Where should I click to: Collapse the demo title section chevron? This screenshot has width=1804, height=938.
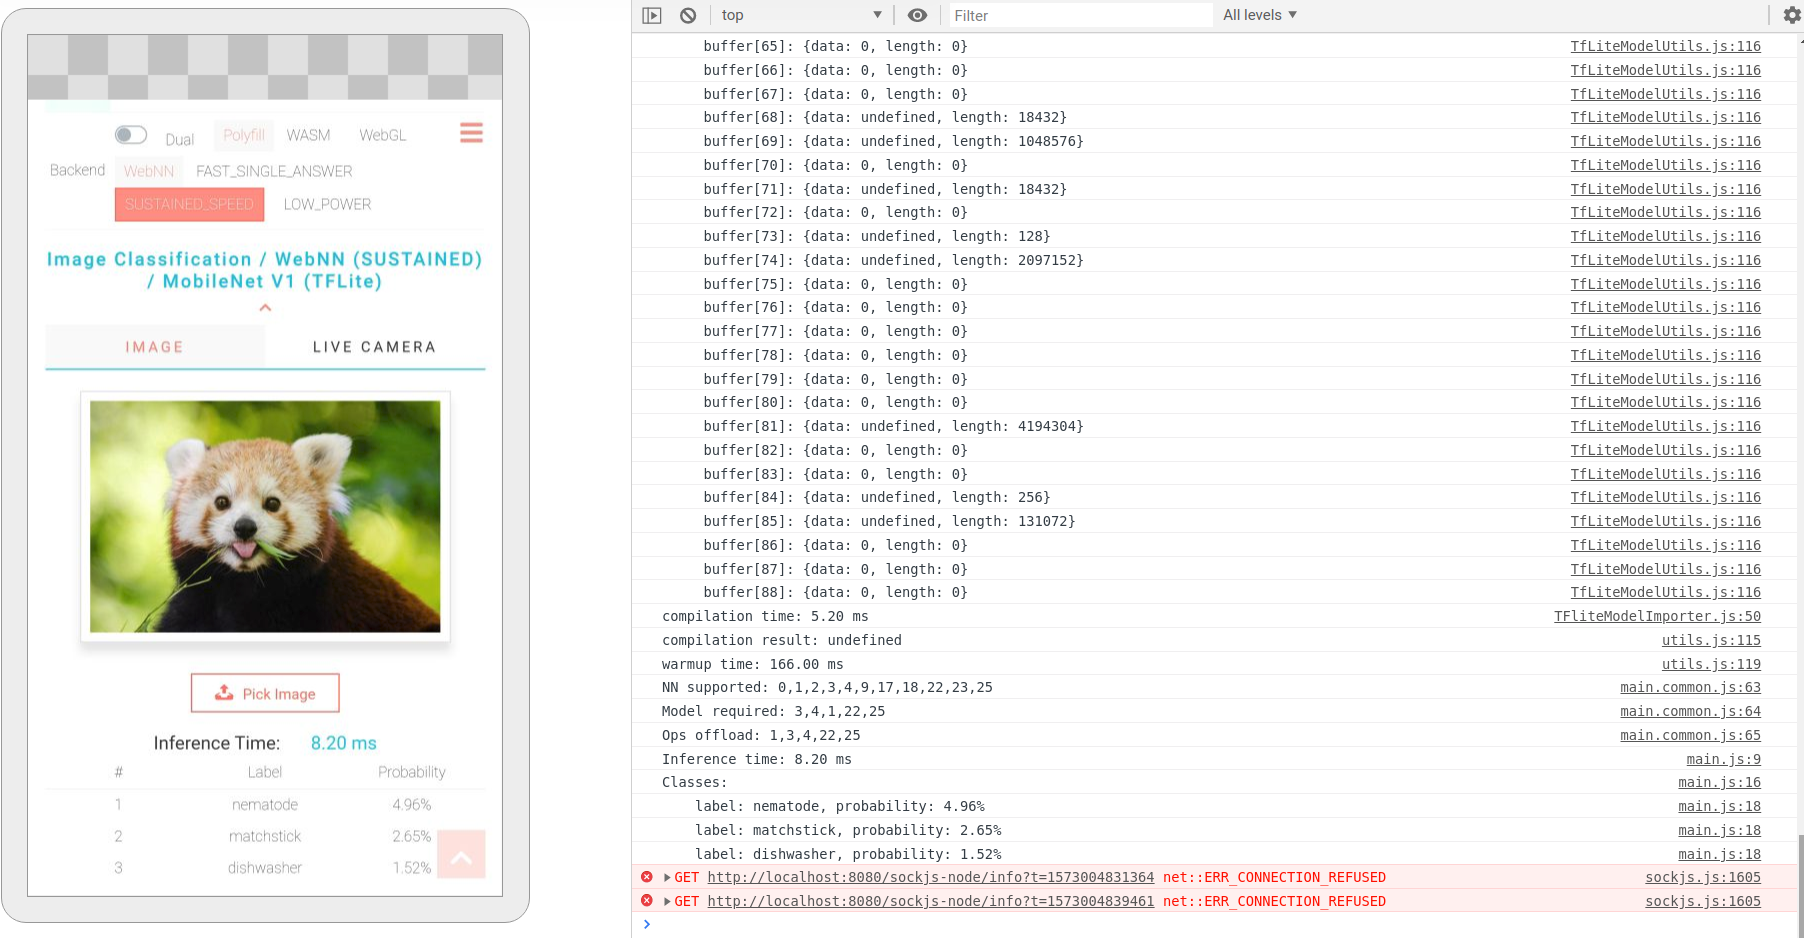pos(264,307)
